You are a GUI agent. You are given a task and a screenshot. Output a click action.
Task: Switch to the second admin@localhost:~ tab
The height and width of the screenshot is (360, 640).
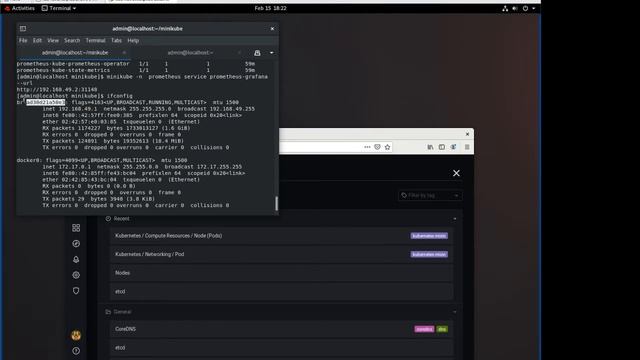tap(190, 53)
